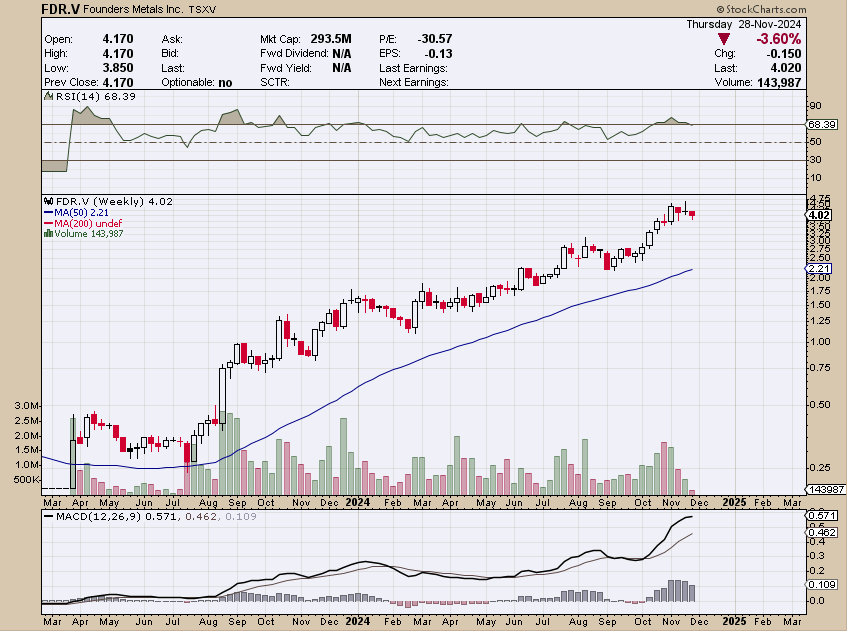Click the MACD(12,26,9) indicator label
848x631 pixels.
[x=98, y=516]
